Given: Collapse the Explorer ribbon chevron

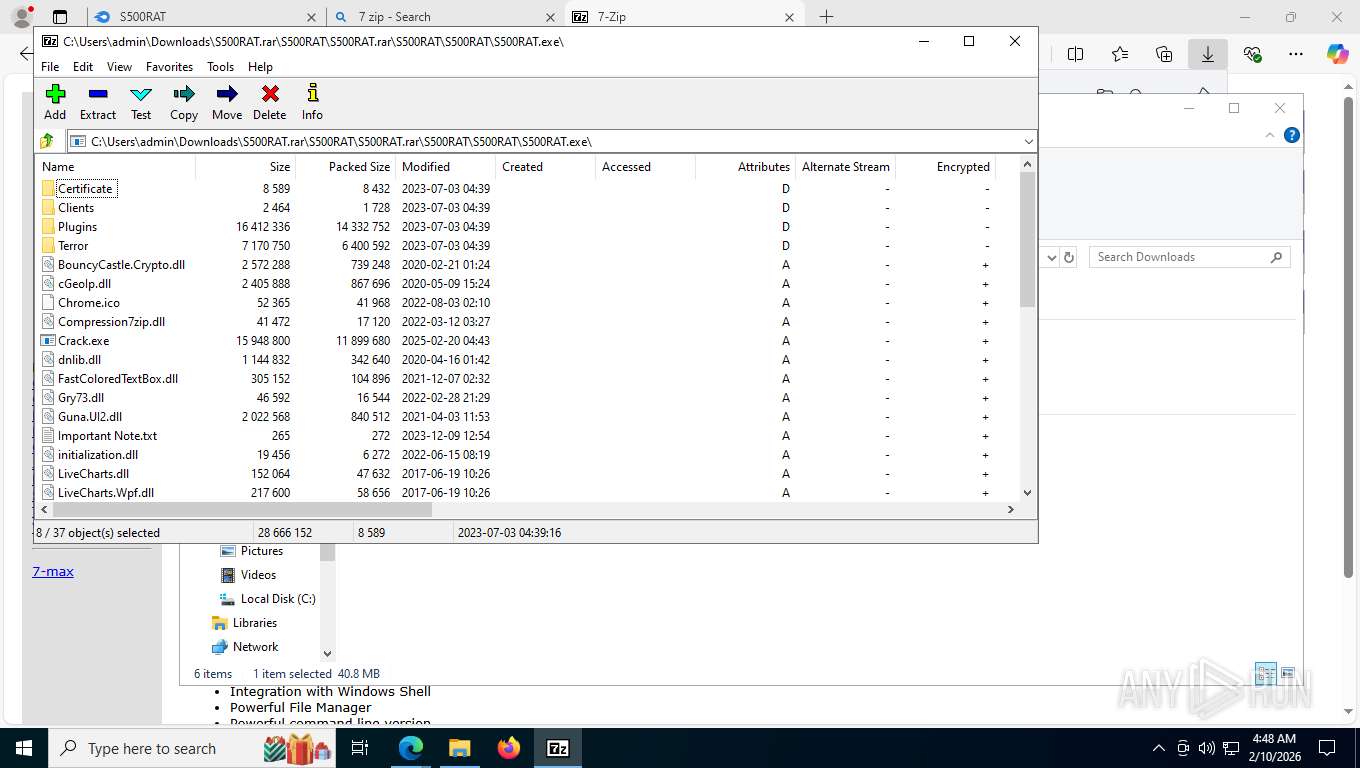Looking at the screenshot, I should click(x=1270, y=135).
